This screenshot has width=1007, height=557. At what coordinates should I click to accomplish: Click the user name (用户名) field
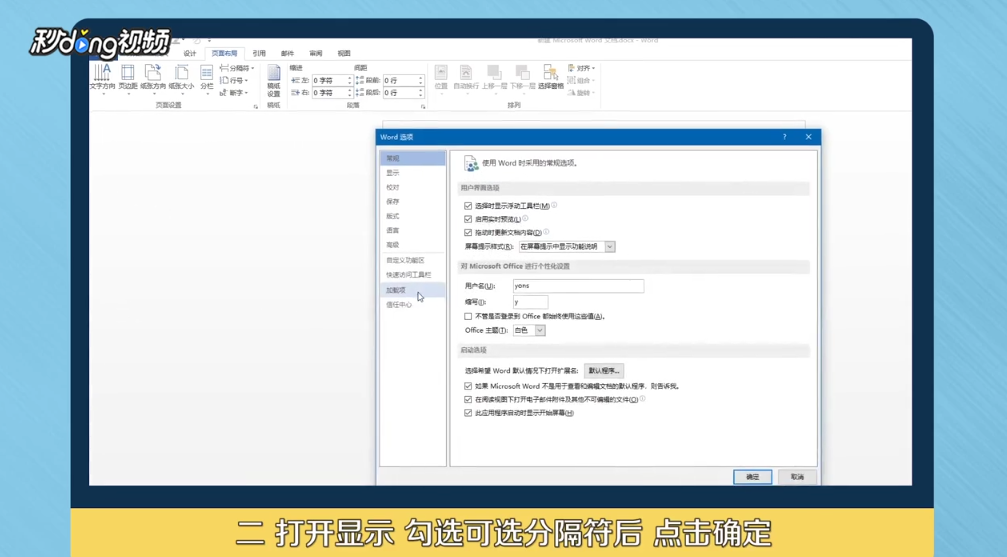click(579, 286)
